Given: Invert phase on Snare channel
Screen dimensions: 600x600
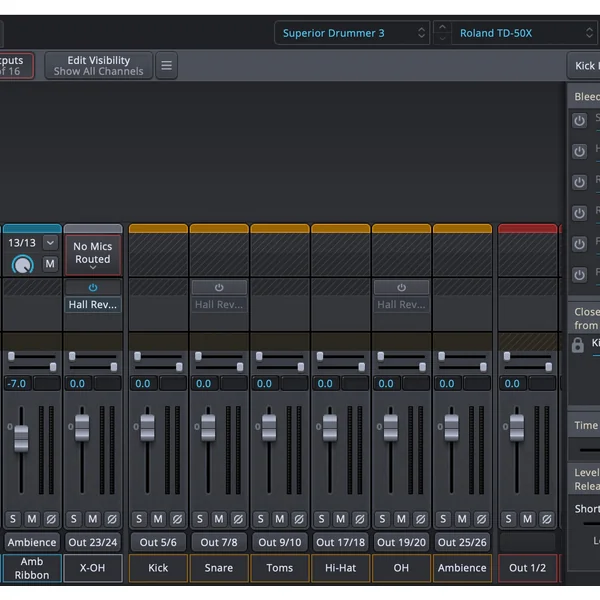Looking at the screenshot, I should click(x=238, y=519).
